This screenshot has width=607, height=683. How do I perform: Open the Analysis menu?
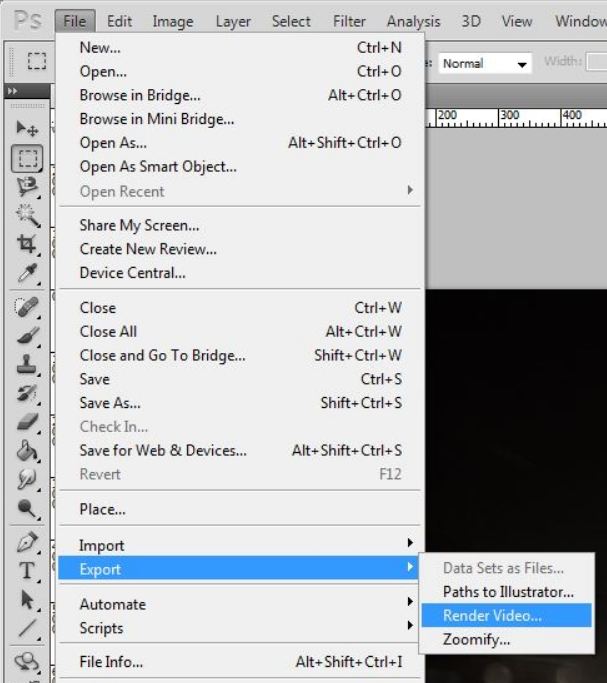click(414, 21)
